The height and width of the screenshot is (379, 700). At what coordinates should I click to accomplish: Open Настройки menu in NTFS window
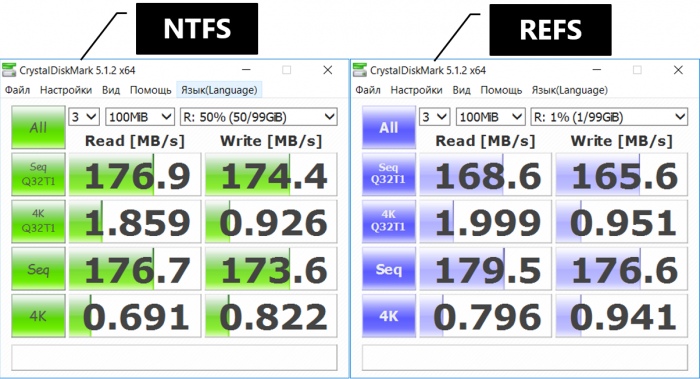[66, 90]
